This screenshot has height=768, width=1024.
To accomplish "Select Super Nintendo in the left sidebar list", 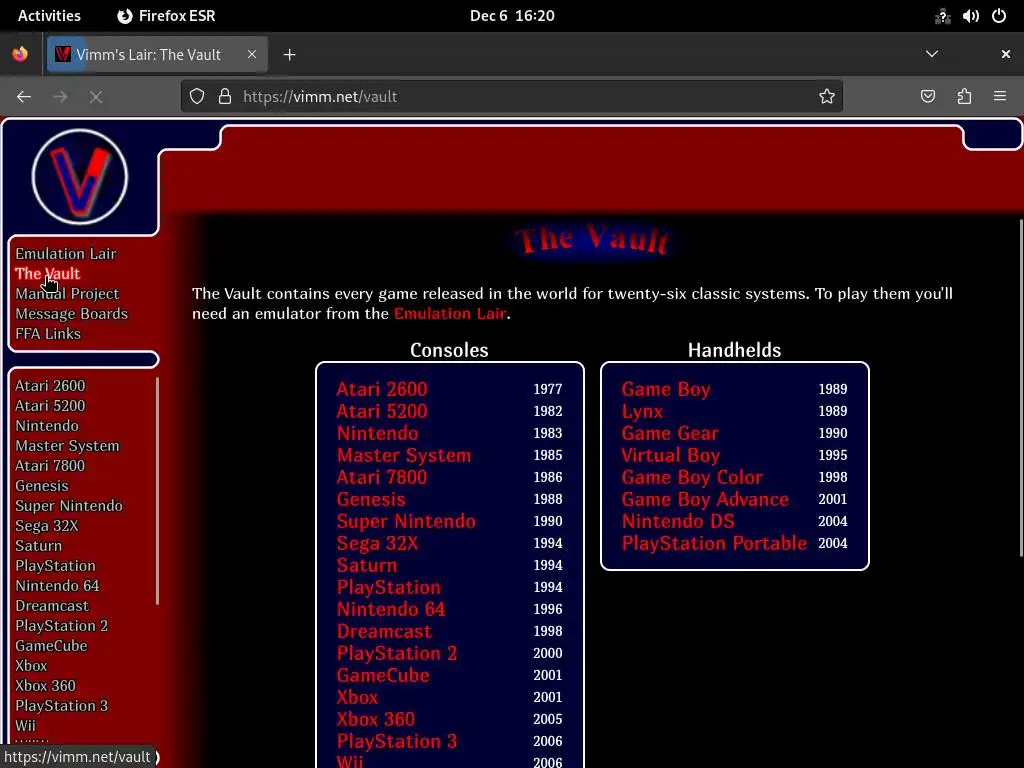I will coord(69,506).
